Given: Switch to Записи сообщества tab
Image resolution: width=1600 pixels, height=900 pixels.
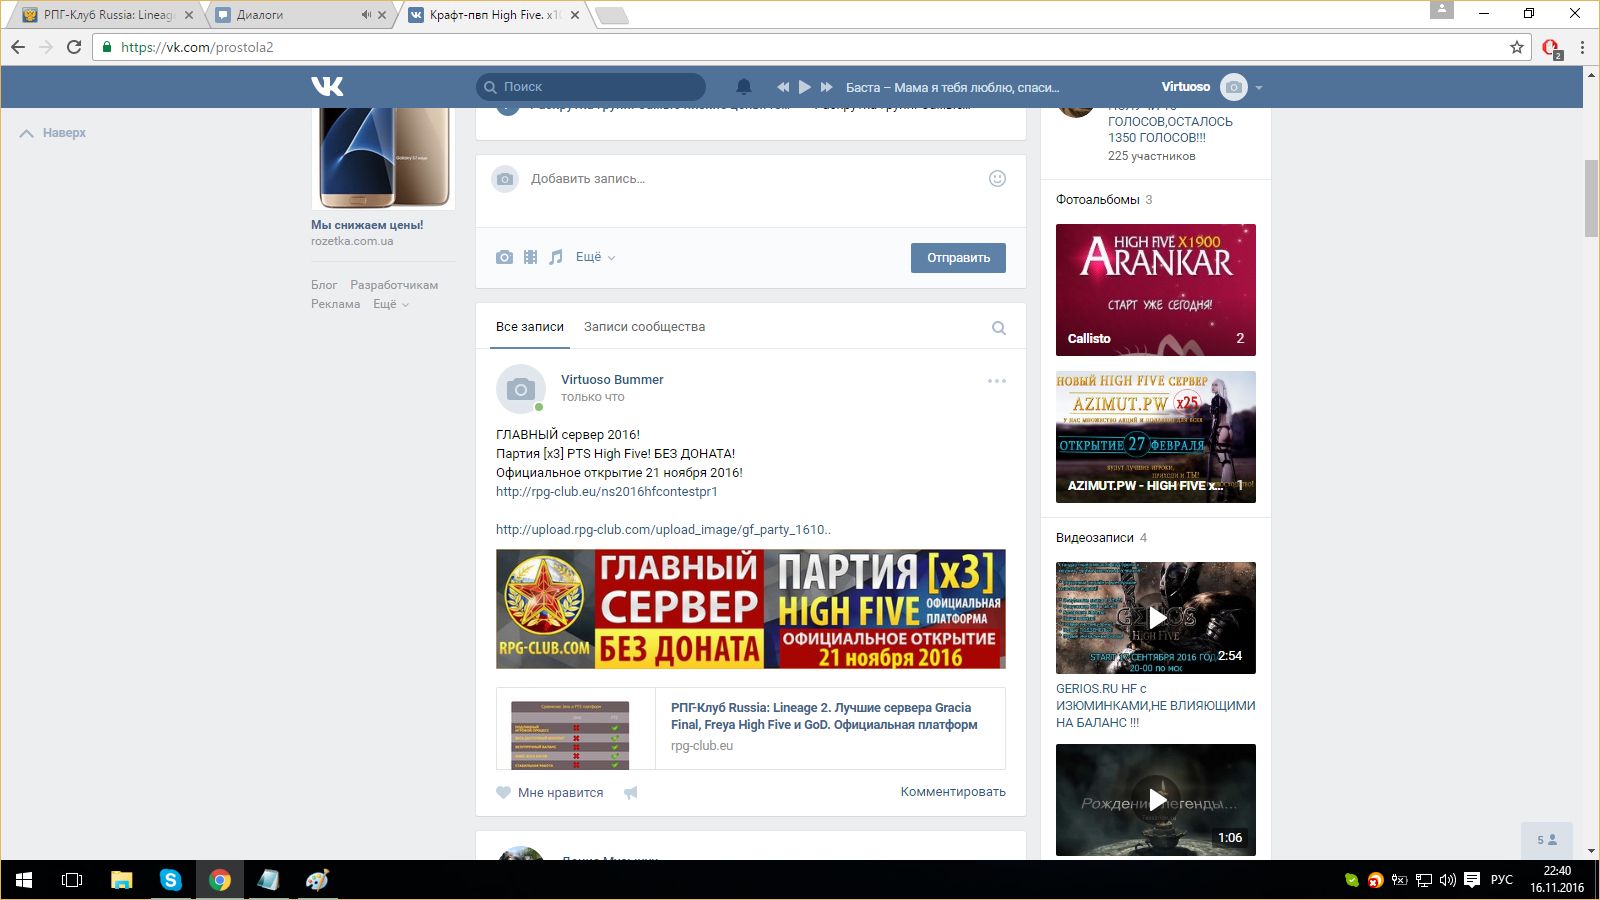Looking at the screenshot, I should [644, 327].
